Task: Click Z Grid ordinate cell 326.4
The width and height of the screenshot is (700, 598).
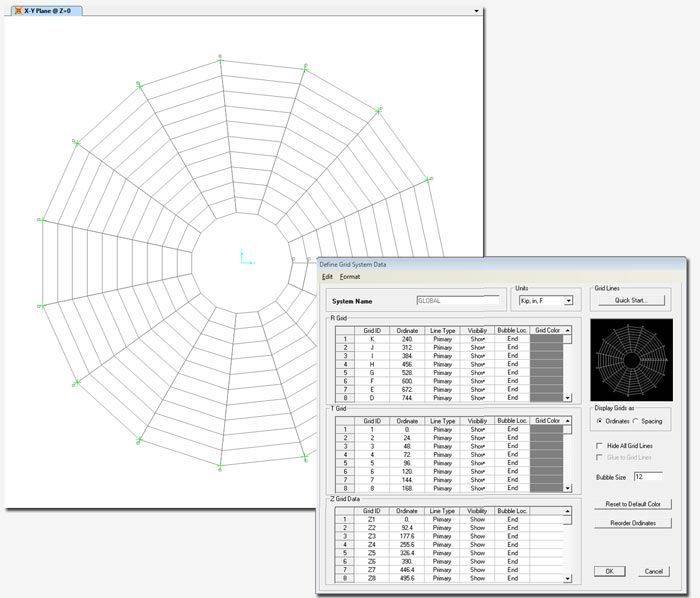Action: tap(407, 553)
